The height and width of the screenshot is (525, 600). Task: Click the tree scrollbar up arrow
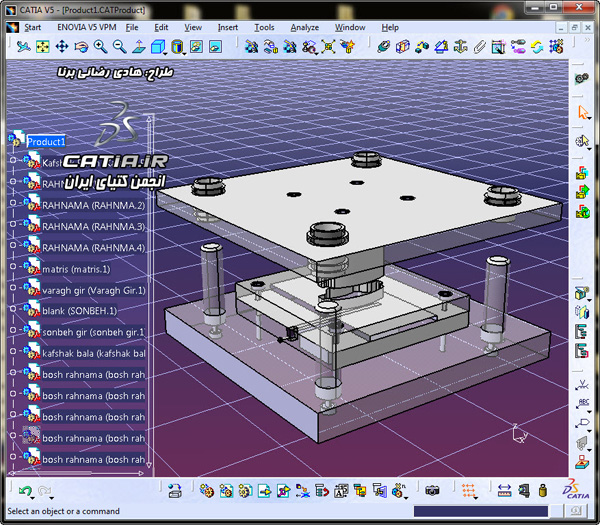click(149, 119)
